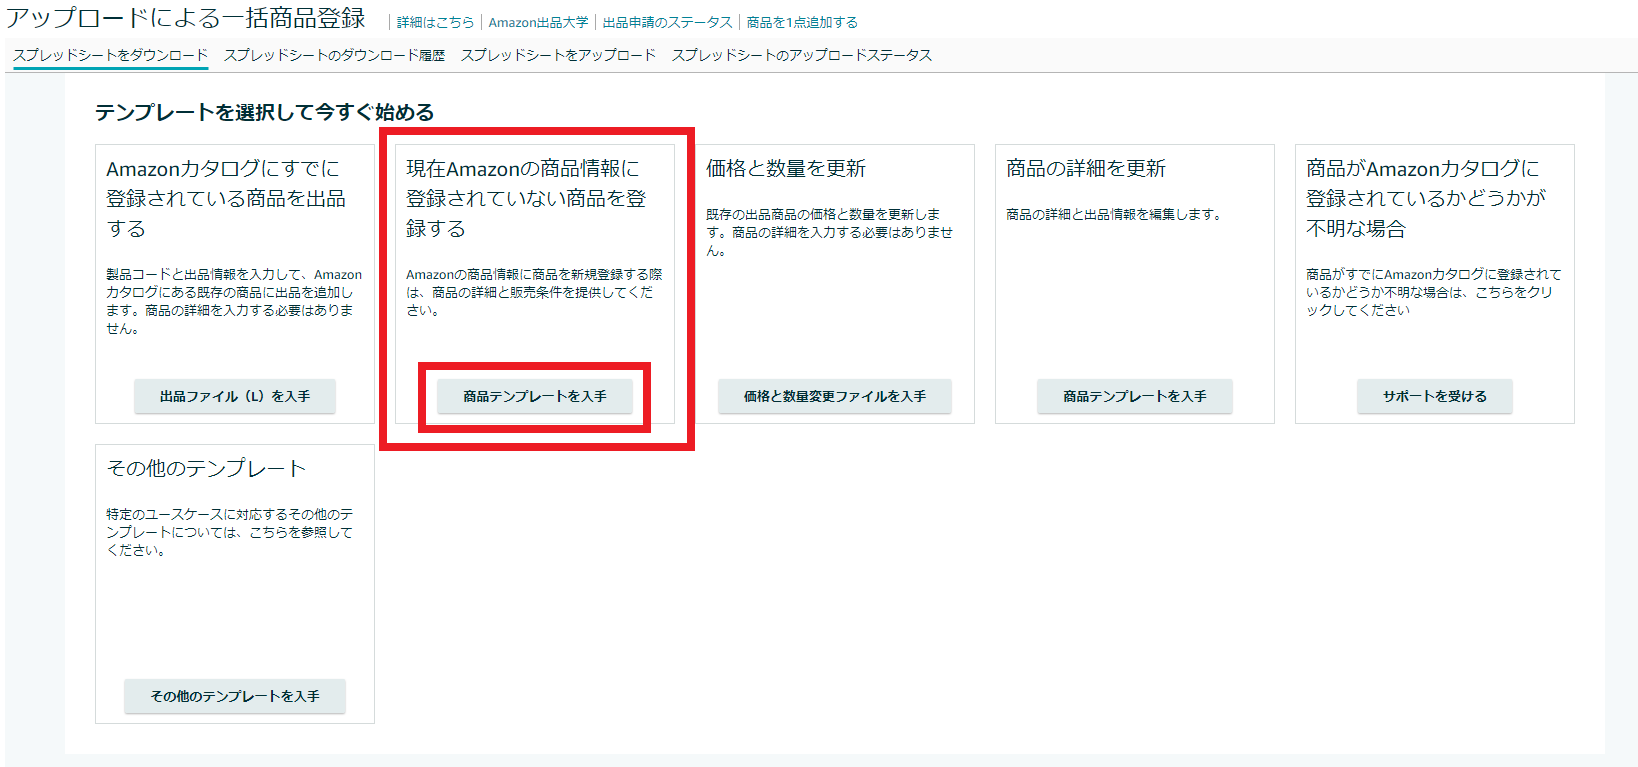The width and height of the screenshot is (1638, 767).
Task: Click description starting 特定のユースケースに対応する
Action: (230, 532)
